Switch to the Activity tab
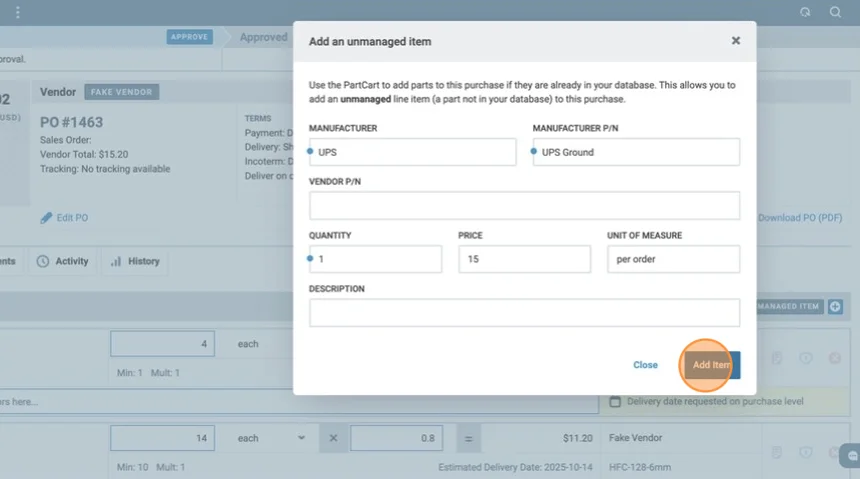This screenshot has width=860, height=479. (63, 261)
